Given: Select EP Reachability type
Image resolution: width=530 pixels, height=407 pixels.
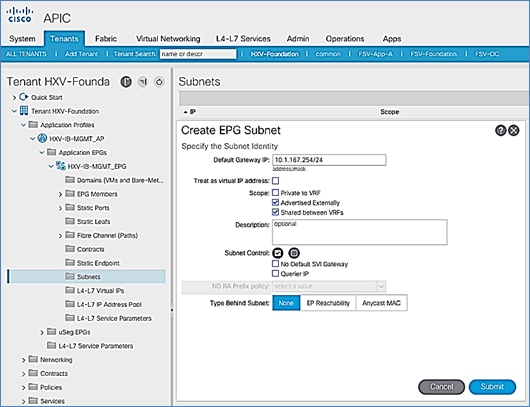Looking at the screenshot, I should point(328,303).
